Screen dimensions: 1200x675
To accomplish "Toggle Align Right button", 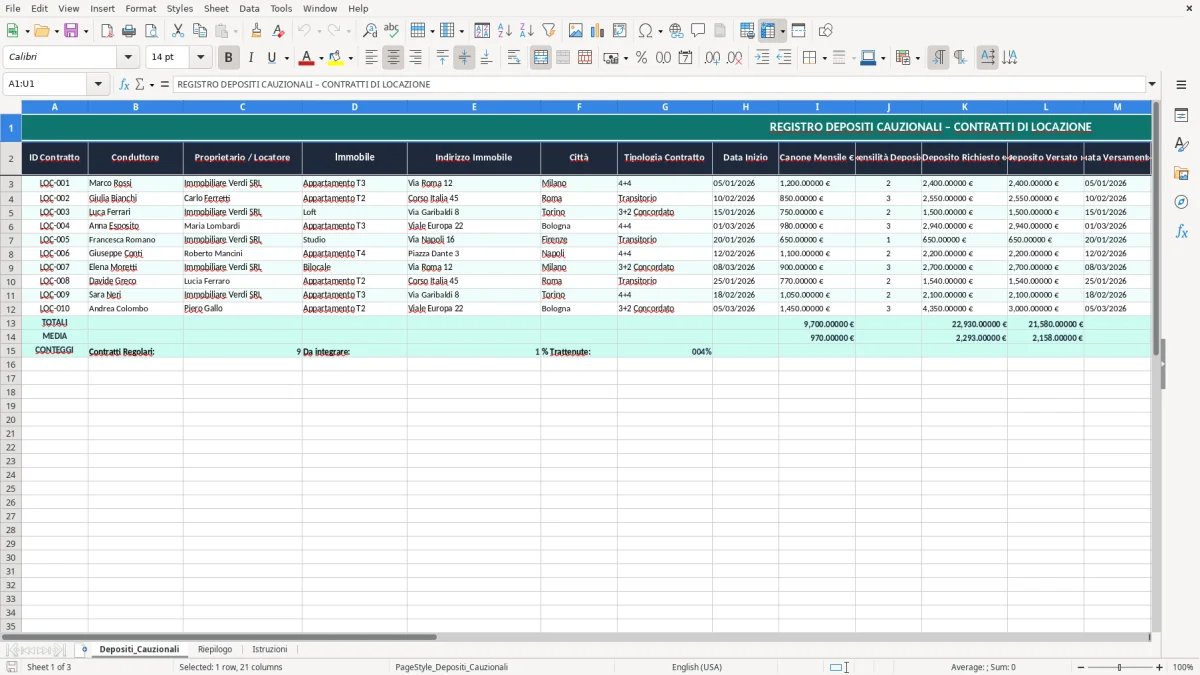I will [x=415, y=58].
